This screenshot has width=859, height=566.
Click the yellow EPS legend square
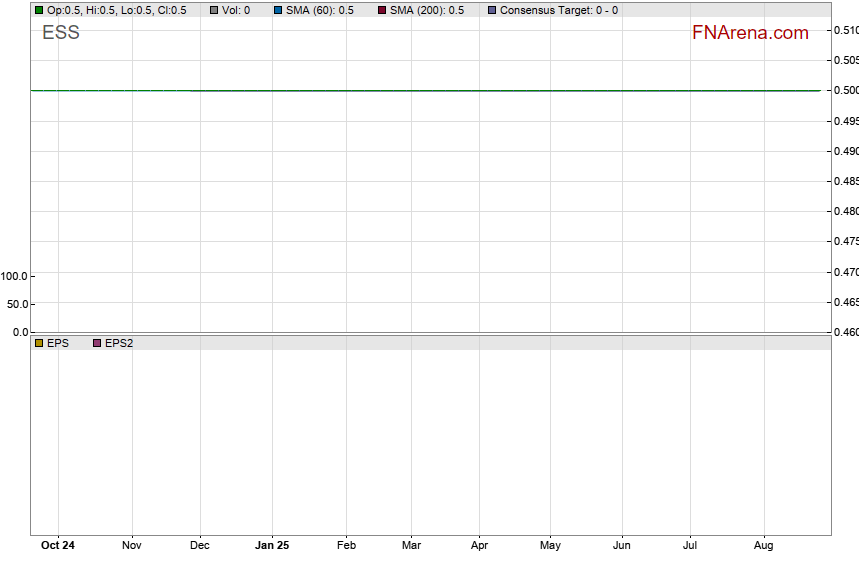[x=39, y=343]
